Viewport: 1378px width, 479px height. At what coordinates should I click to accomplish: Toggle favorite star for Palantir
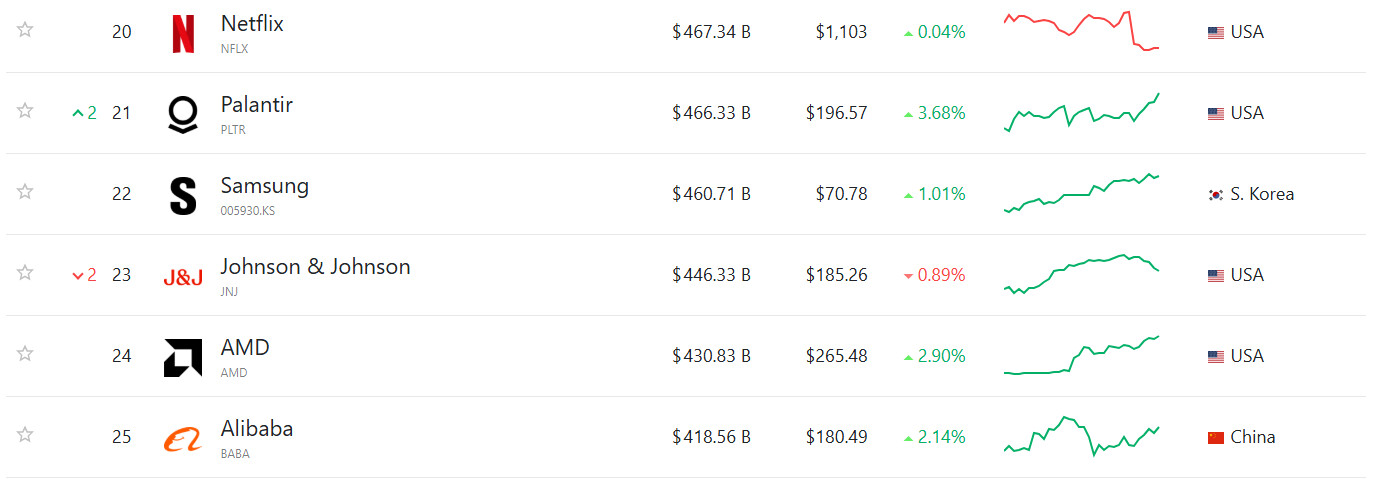click(x=25, y=111)
